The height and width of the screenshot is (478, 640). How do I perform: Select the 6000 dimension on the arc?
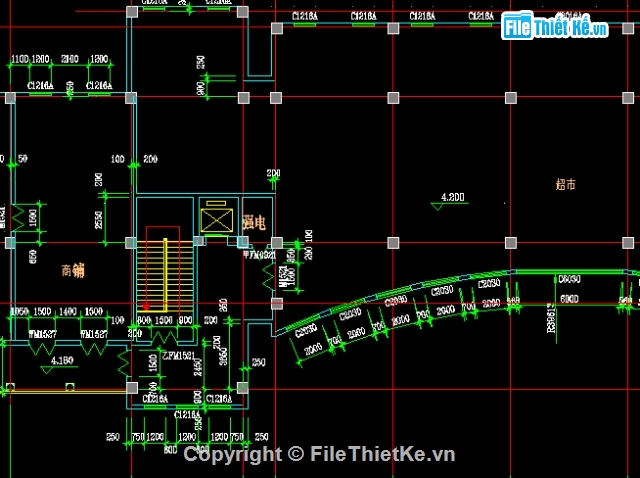point(569,299)
